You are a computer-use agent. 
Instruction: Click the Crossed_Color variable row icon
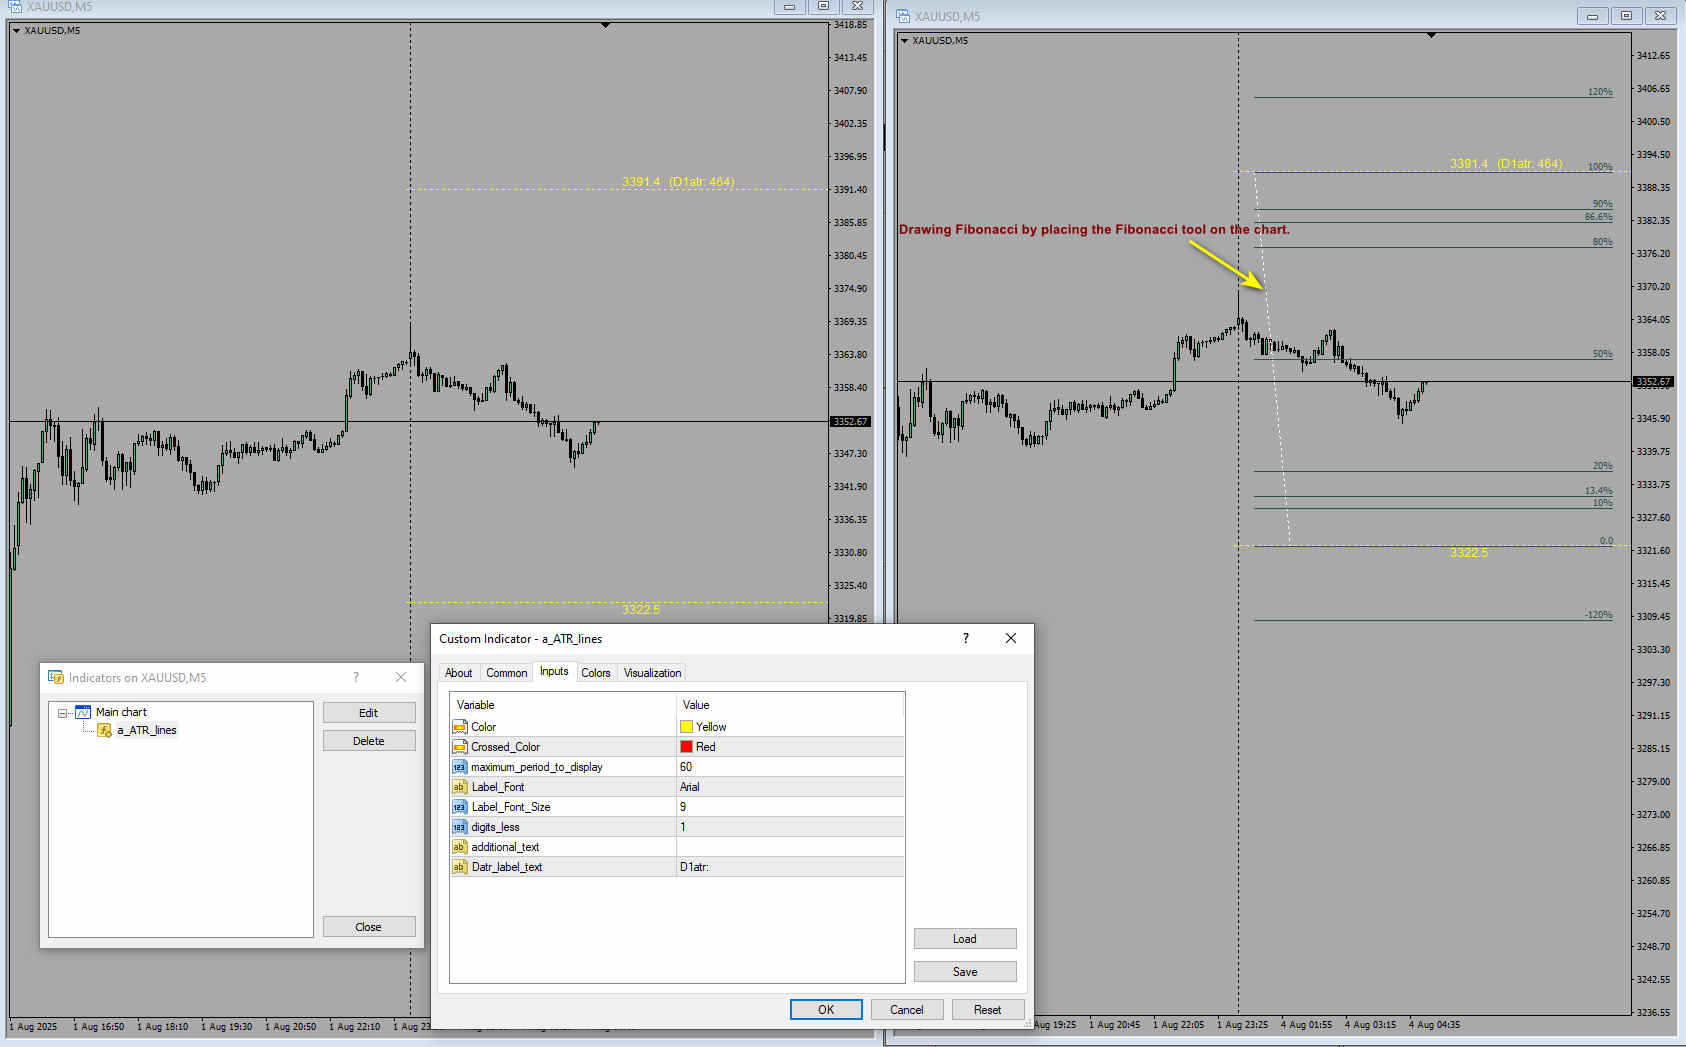point(460,747)
